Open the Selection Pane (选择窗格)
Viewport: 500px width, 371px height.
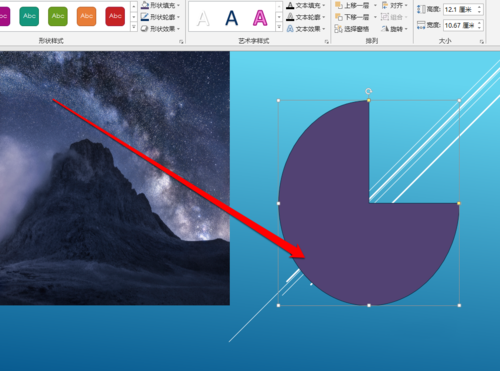tap(352, 29)
